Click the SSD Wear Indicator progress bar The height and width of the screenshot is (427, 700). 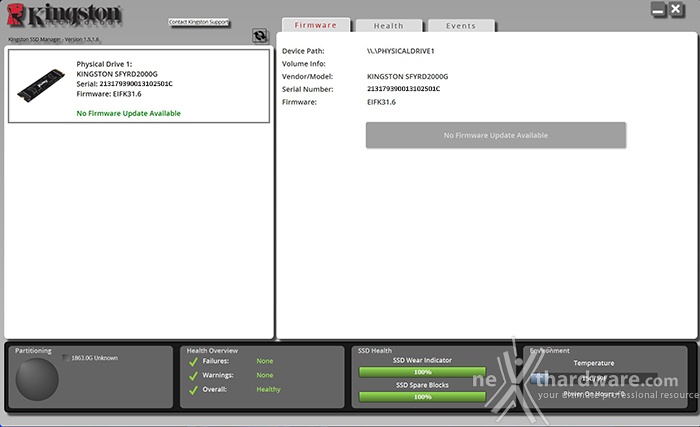point(422,372)
